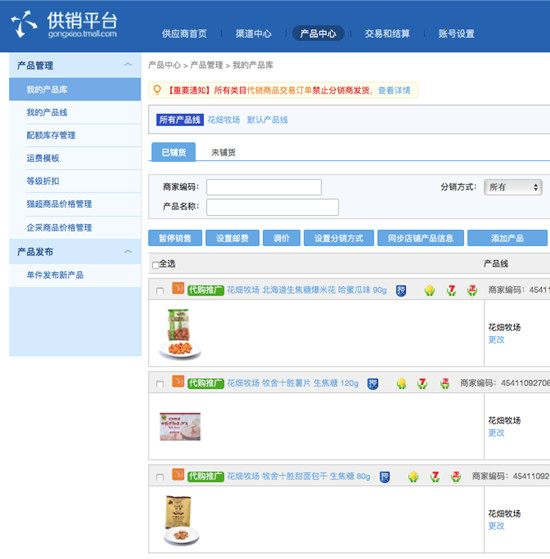Collapse the 产品发布 sidebar section

coord(128,252)
